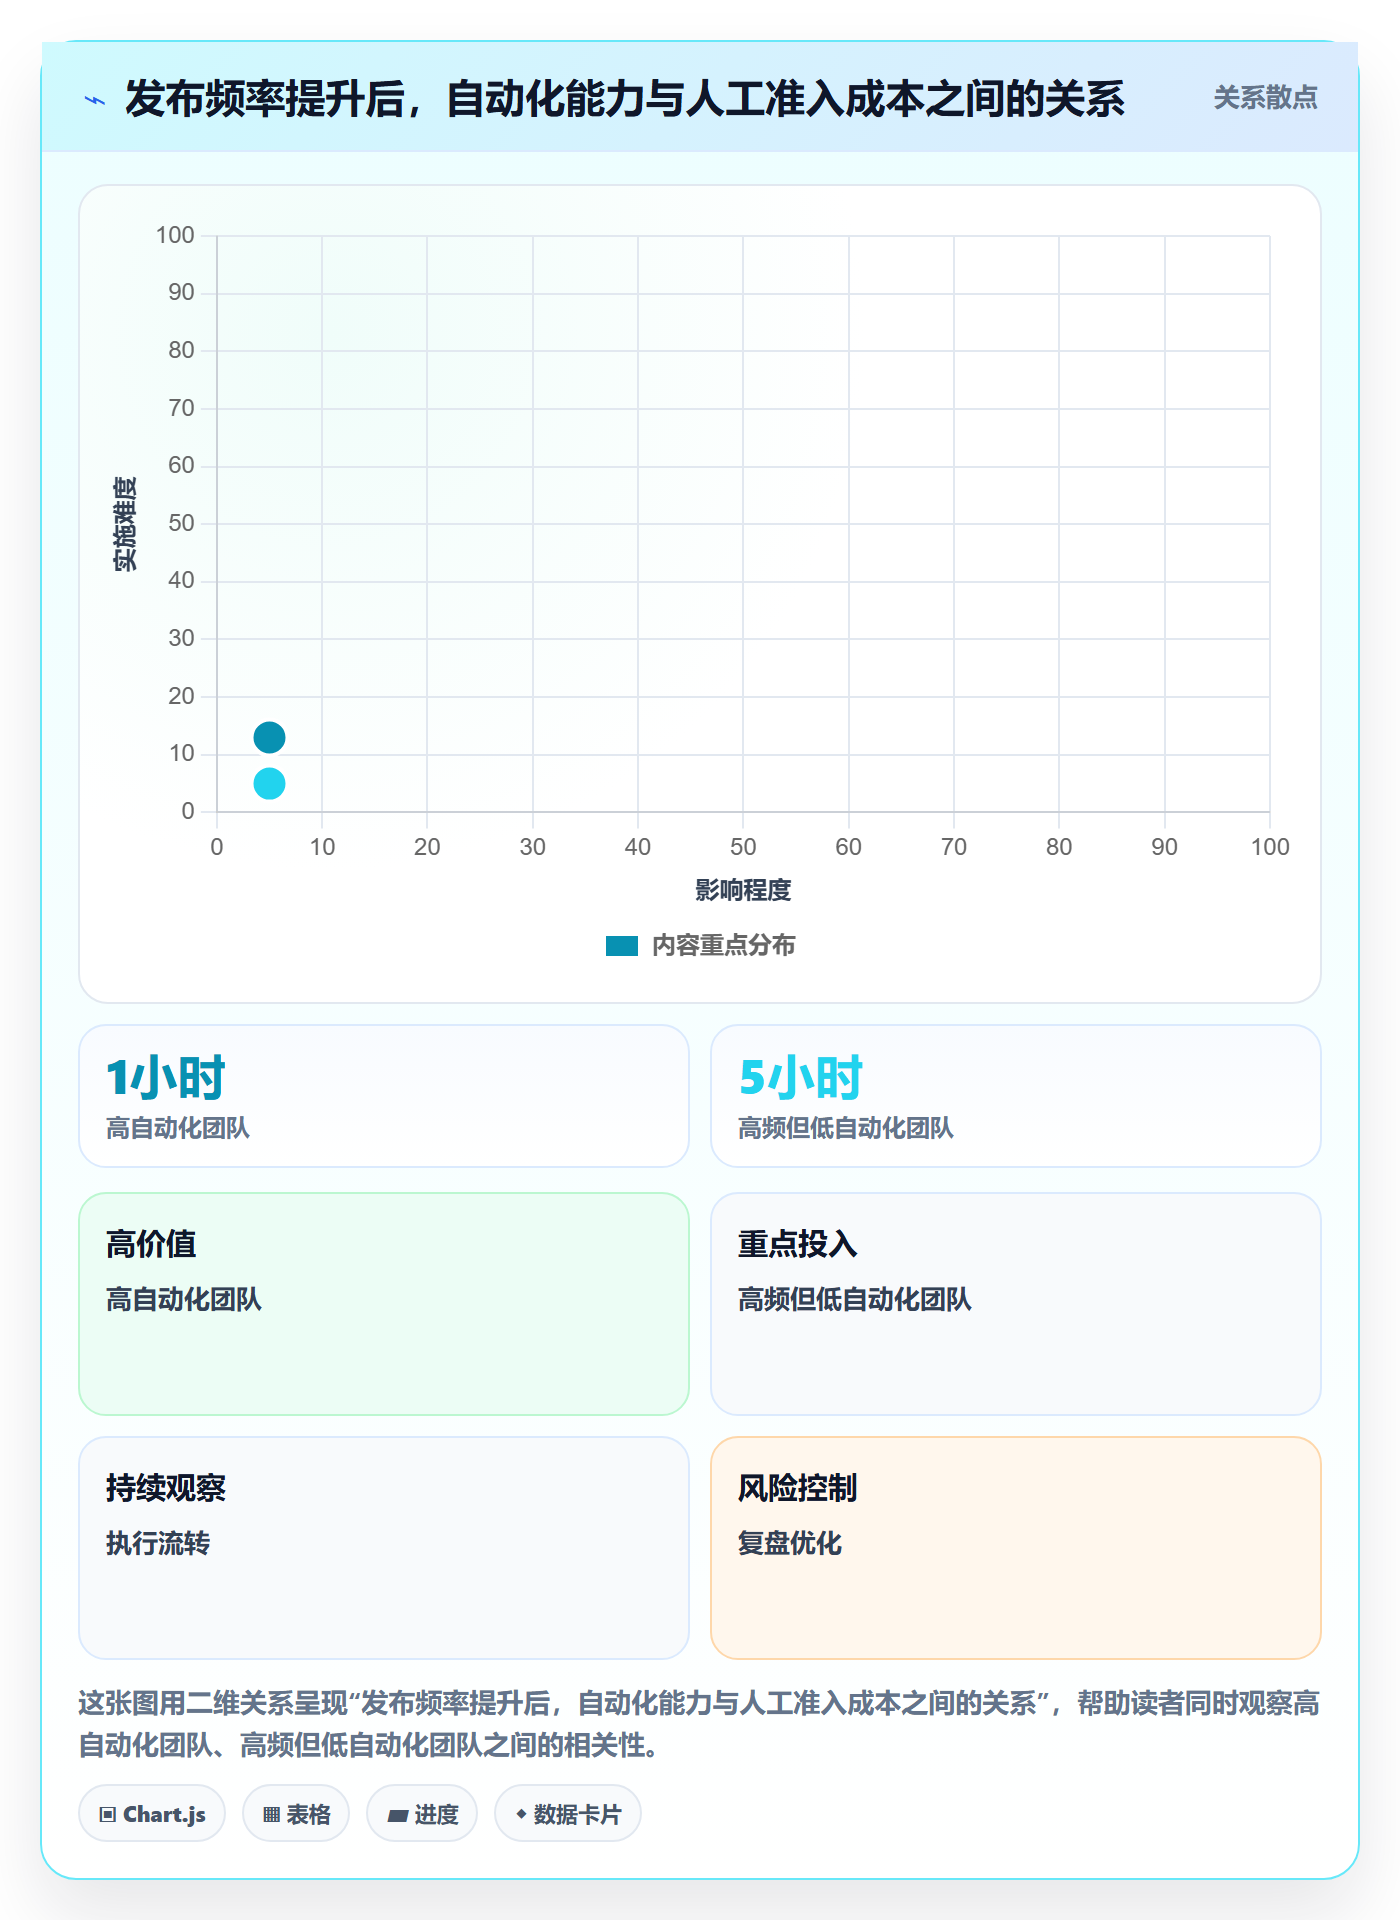Click the diamond icon in the 数据卡片 chip
Viewport: 1400px width, 1920px height.
[x=520, y=1814]
